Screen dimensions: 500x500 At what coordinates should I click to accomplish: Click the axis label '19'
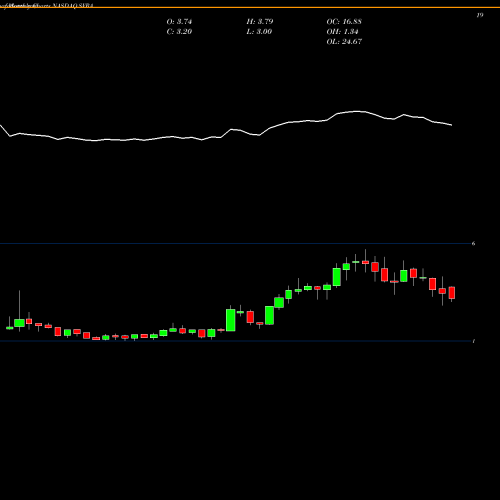tap(480, 15)
